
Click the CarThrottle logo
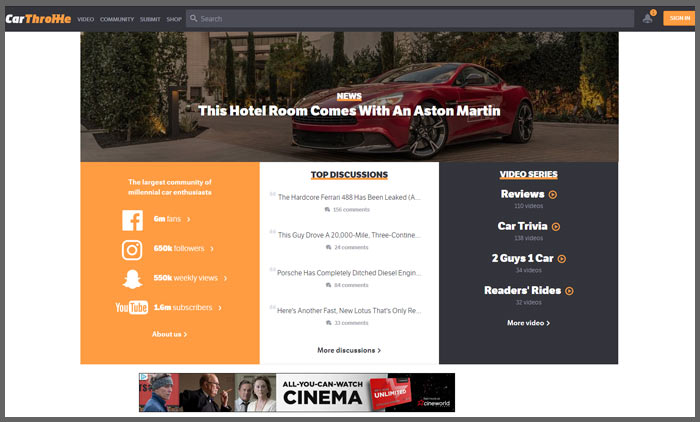[x=38, y=19]
